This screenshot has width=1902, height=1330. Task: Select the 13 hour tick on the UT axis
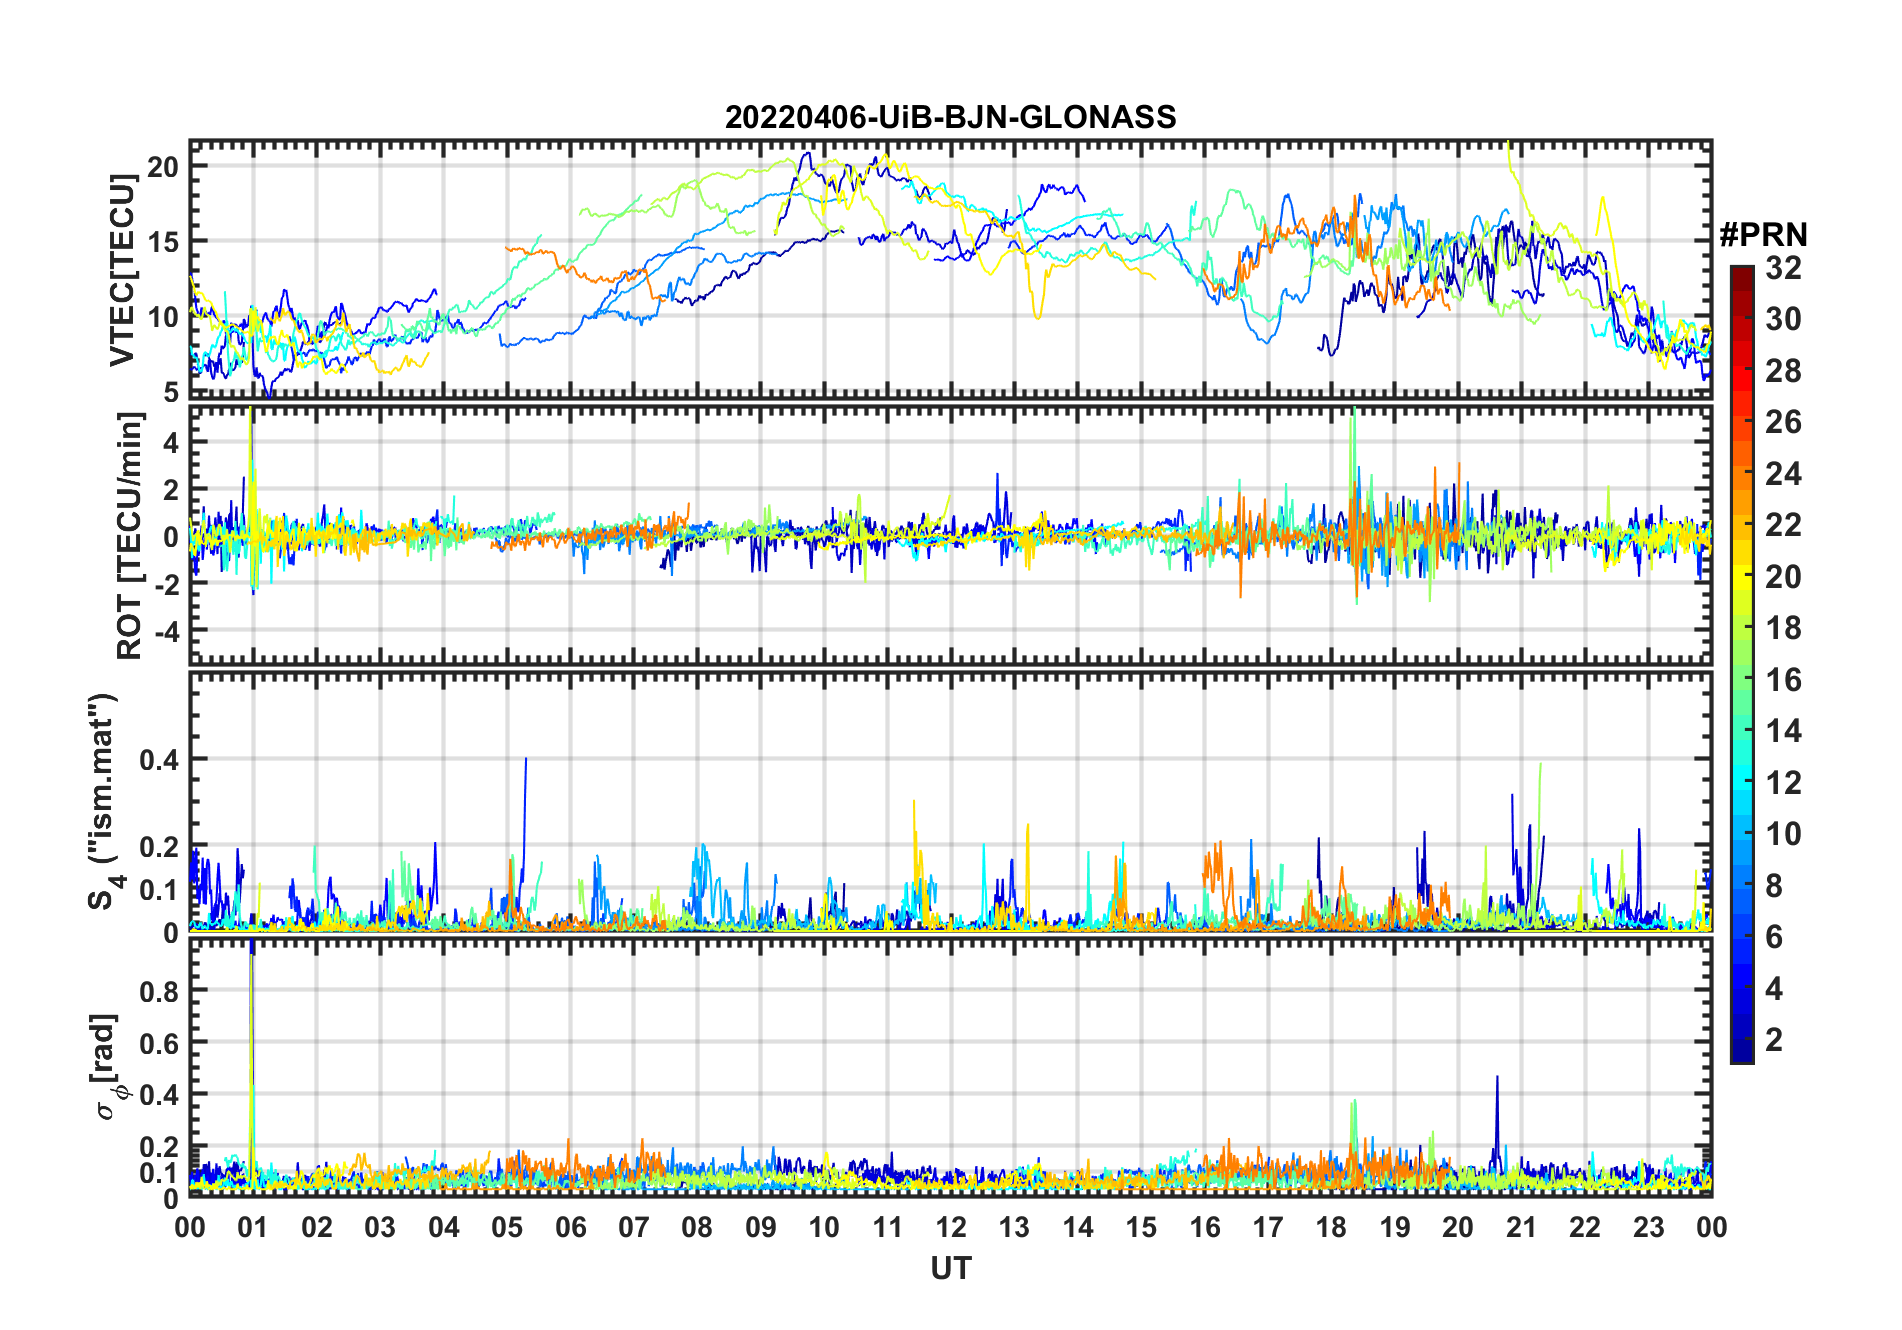(1014, 1227)
